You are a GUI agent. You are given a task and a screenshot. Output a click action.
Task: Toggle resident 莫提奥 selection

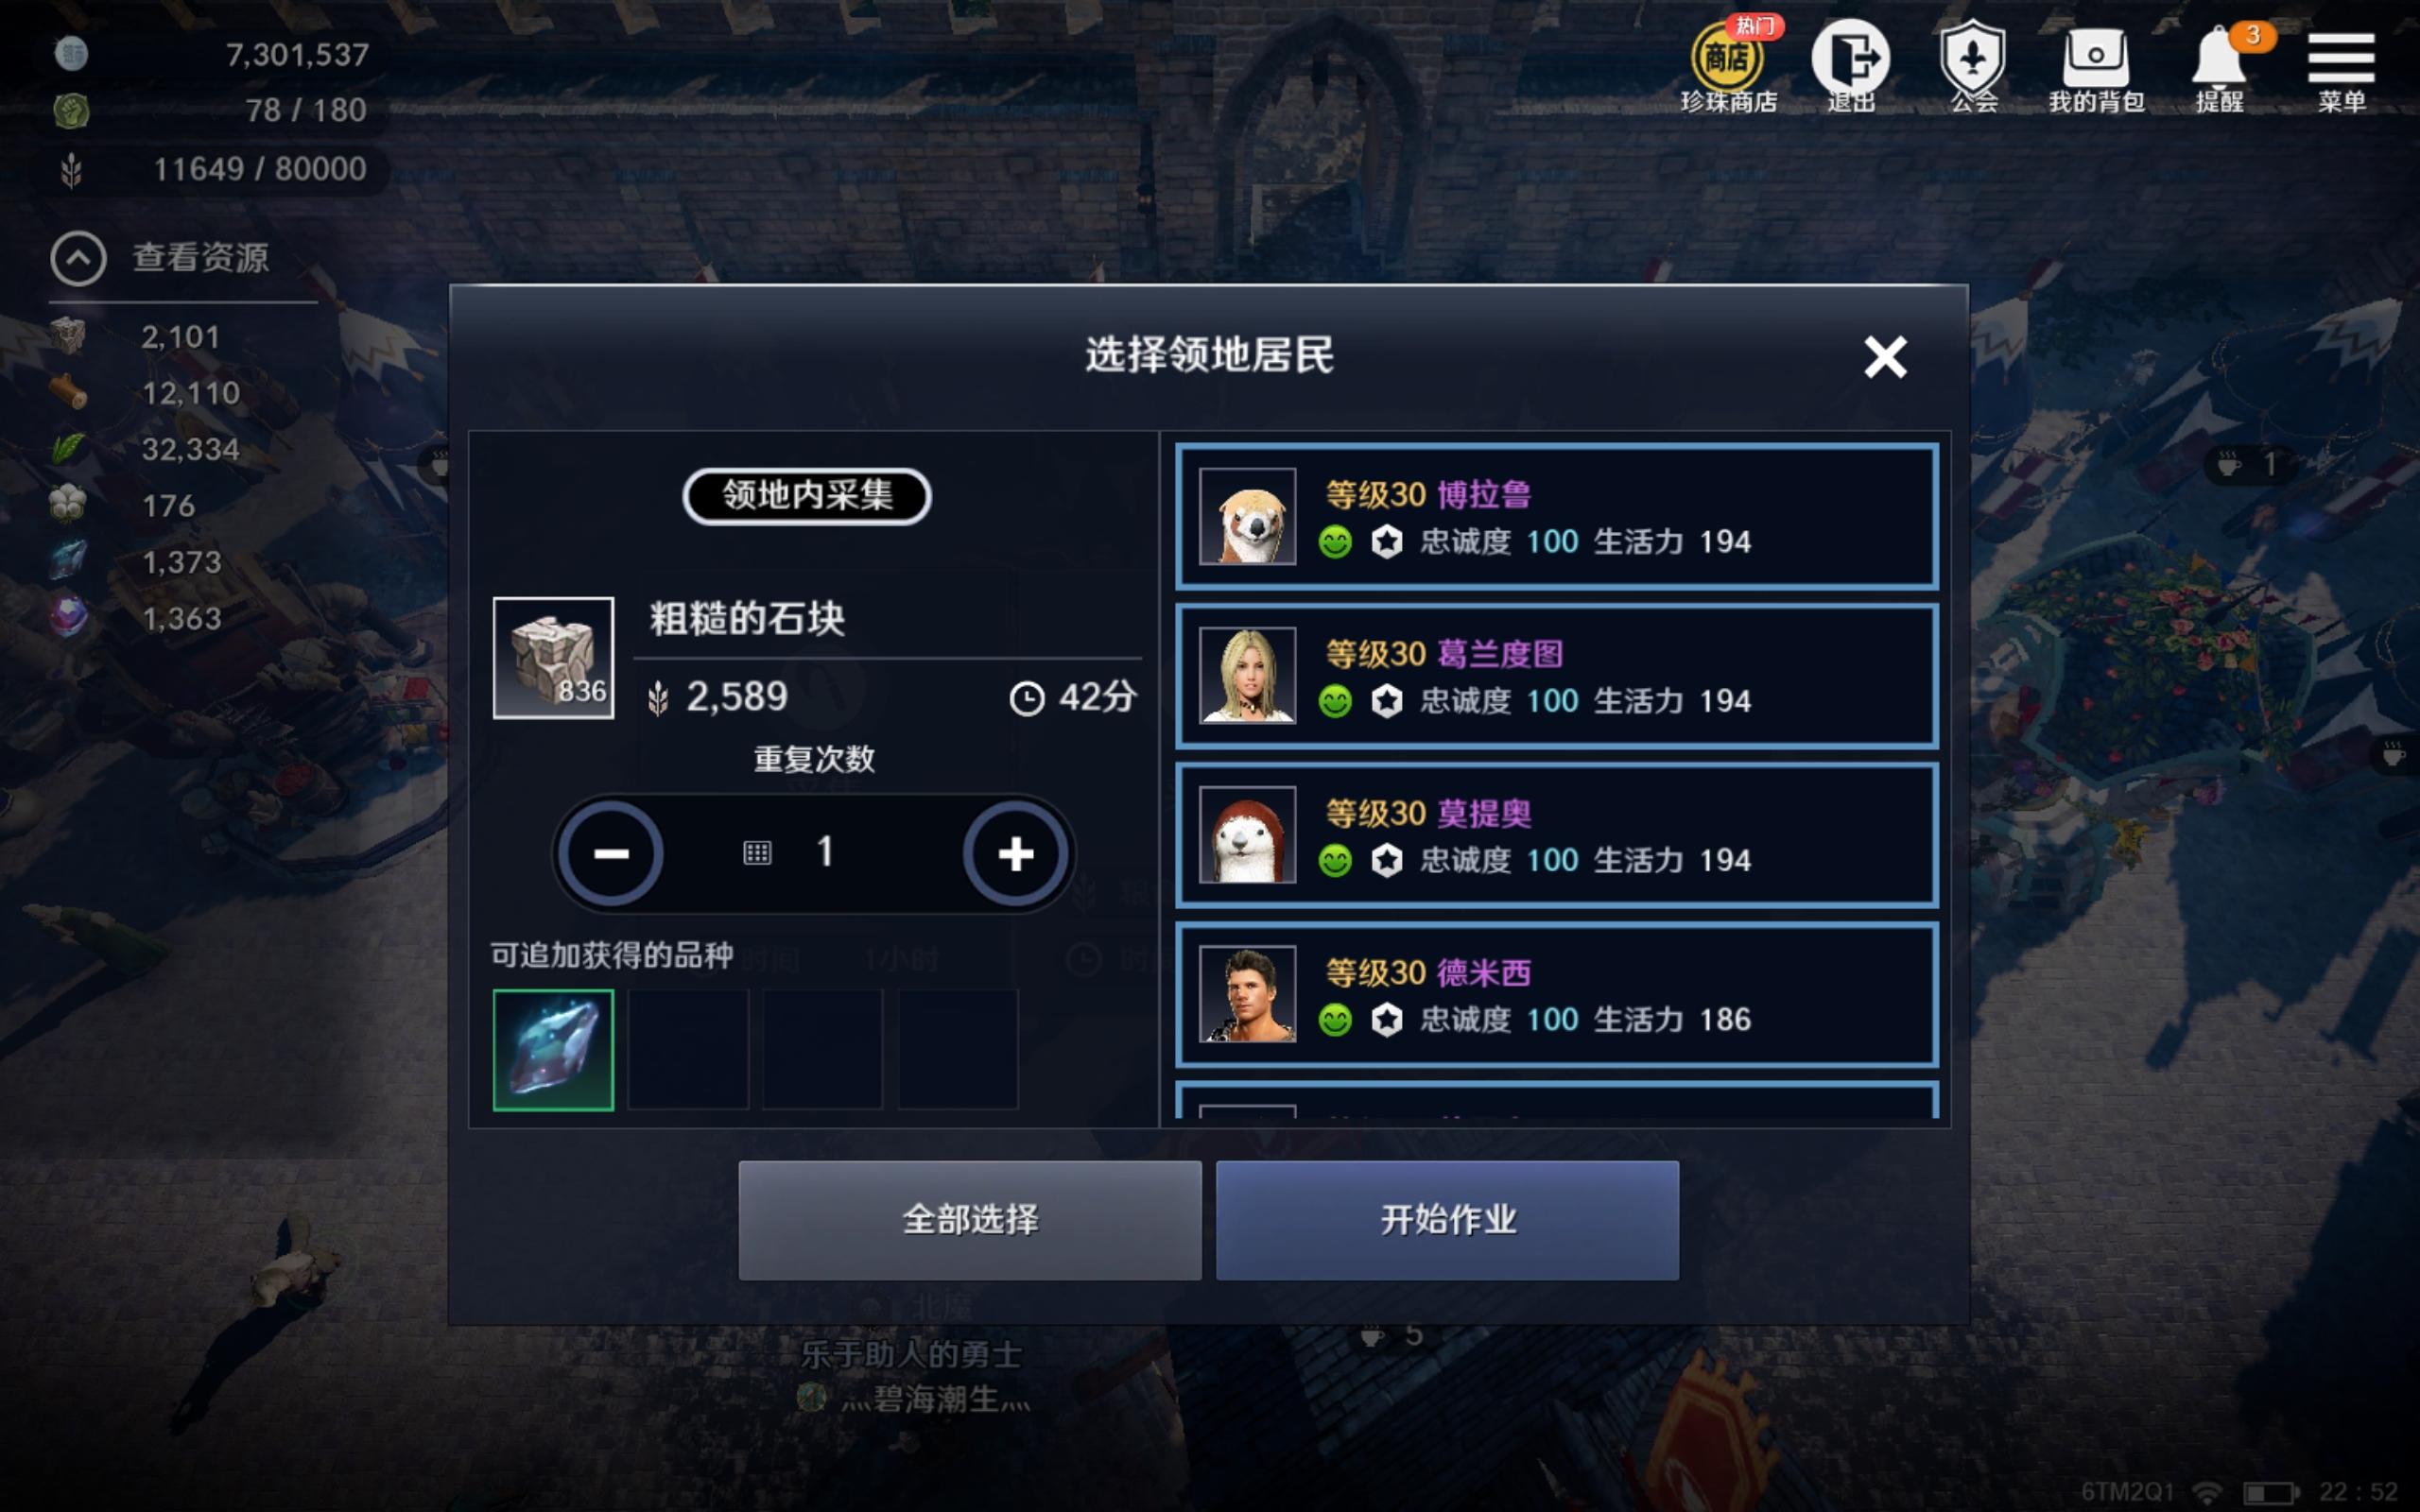[x=1557, y=835]
